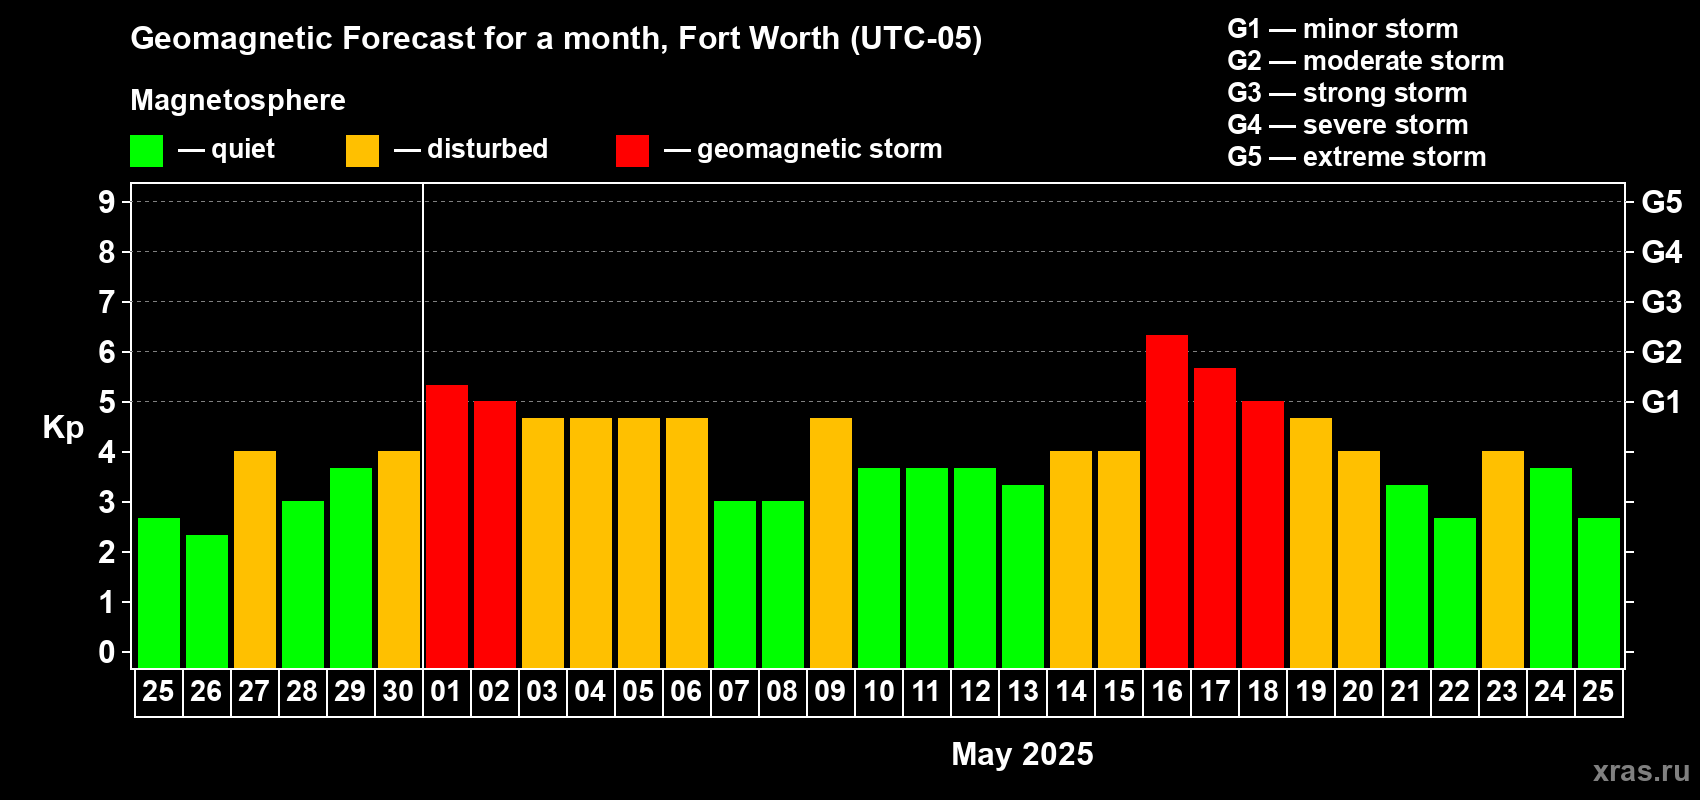The height and width of the screenshot is (800, 1700).
Task: Select the green bar for April 26
Action: (207, 601)
